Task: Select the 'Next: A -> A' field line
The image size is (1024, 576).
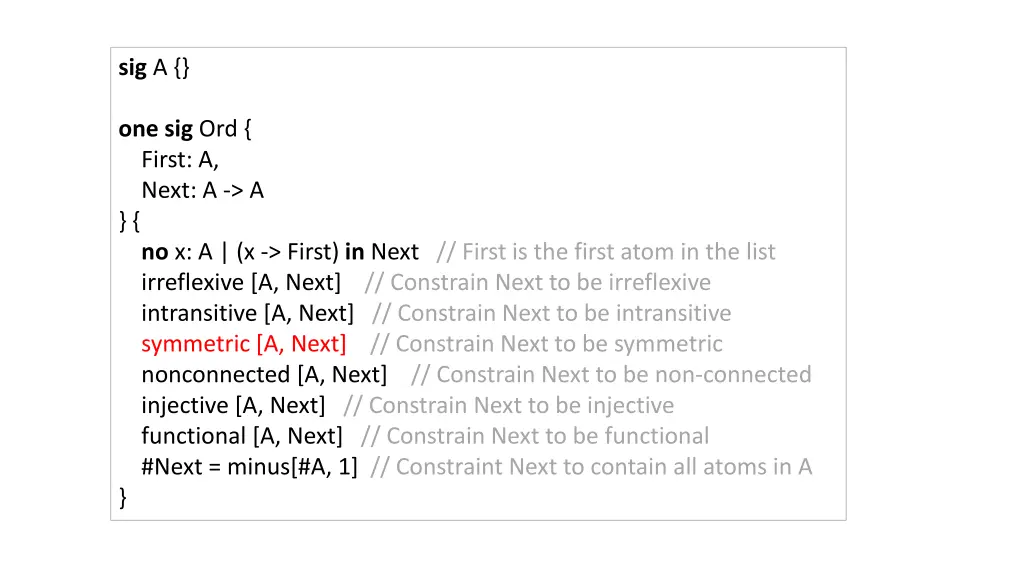Action: [202, 190]
